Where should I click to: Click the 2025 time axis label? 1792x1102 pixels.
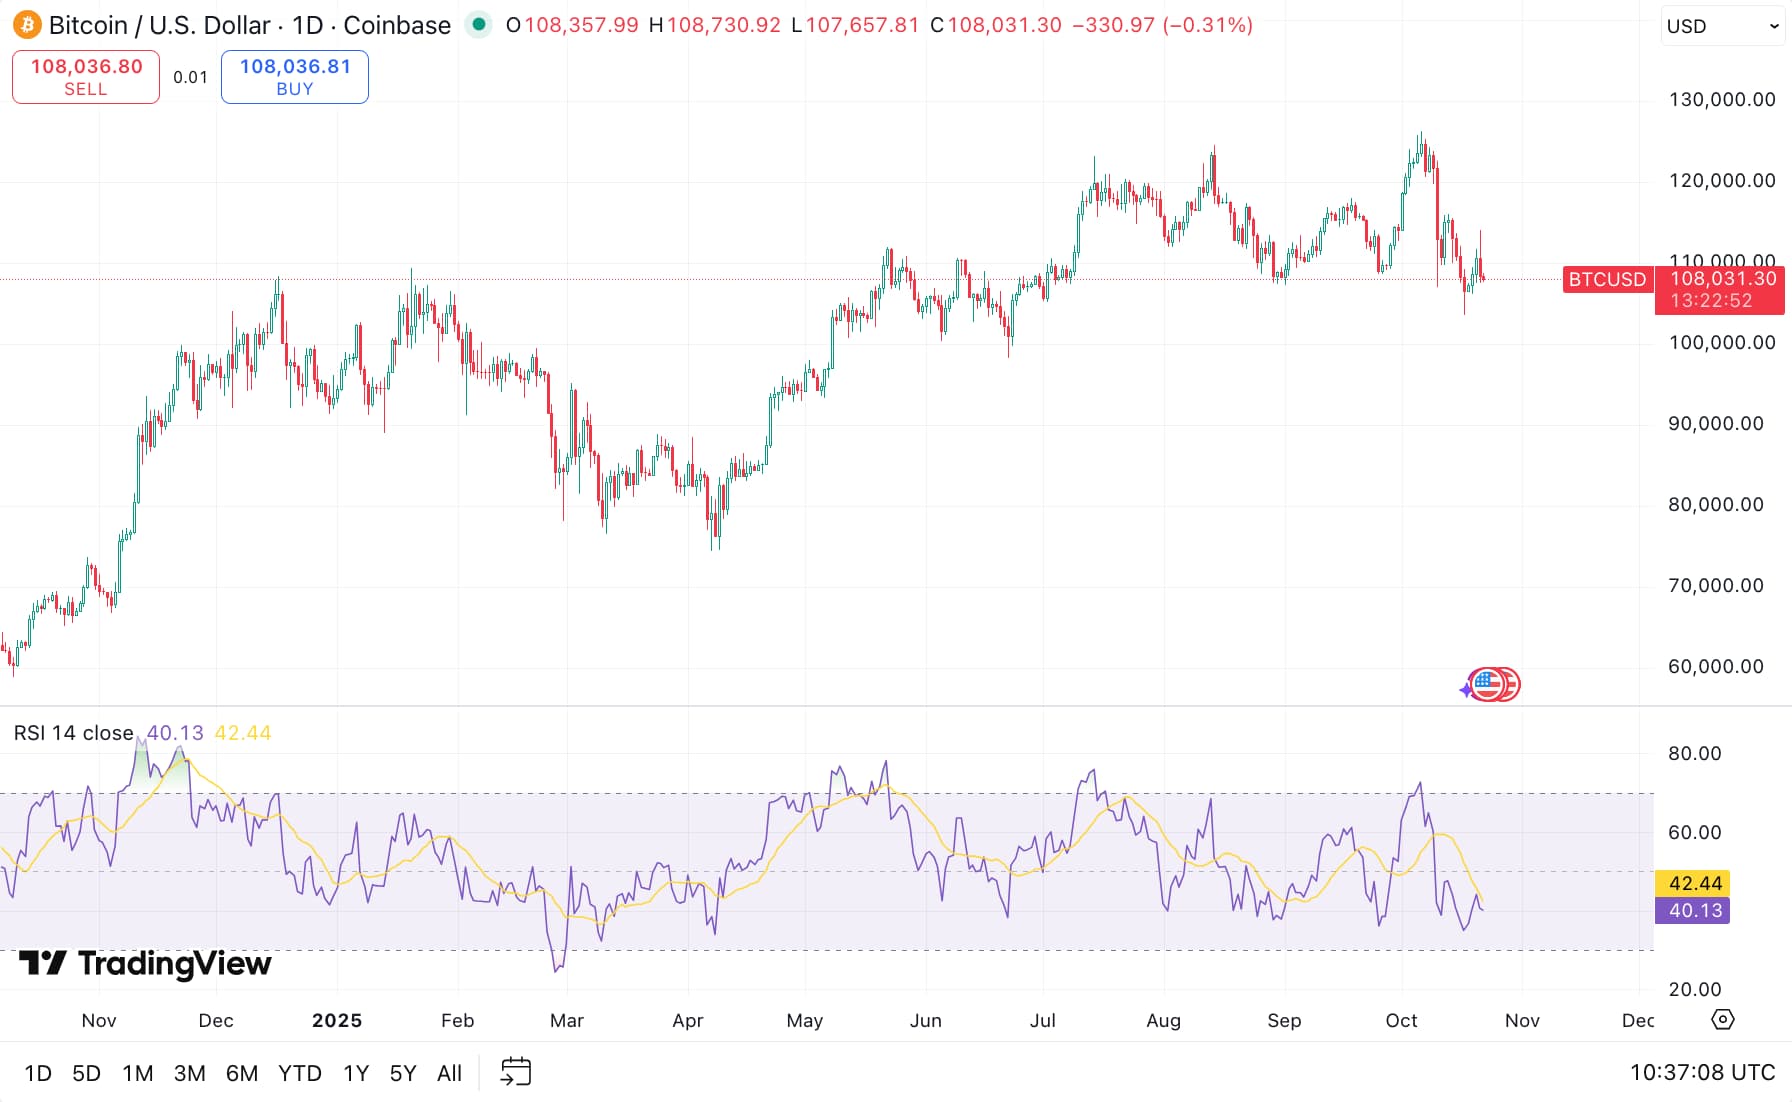337,1020
